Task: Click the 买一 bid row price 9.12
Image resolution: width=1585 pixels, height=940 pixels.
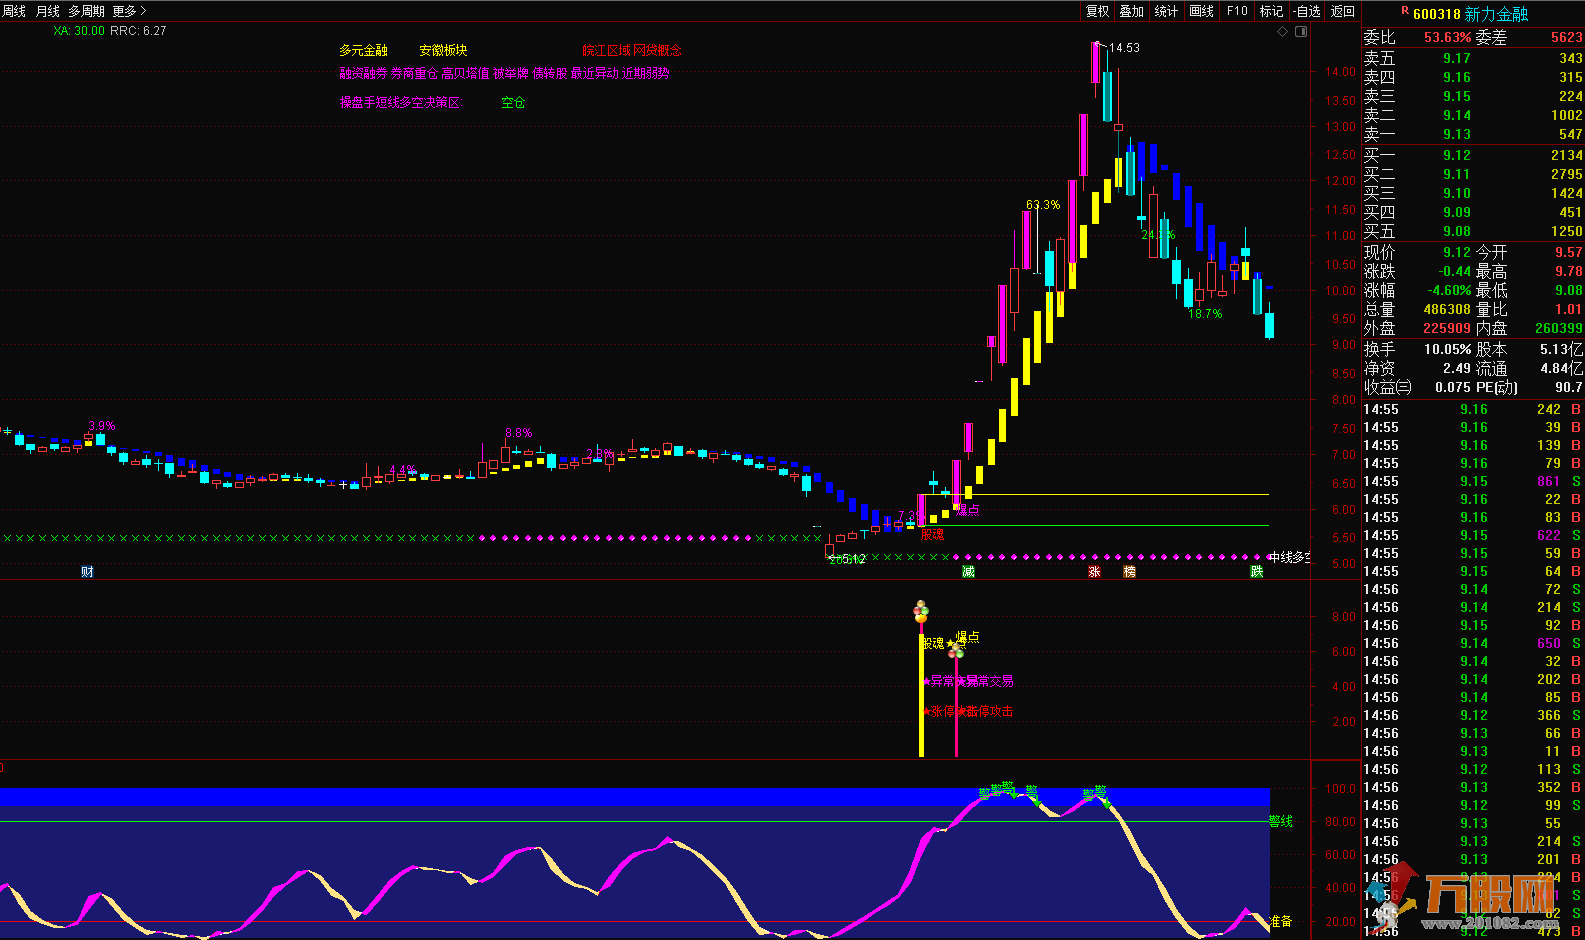Action: pos(1457,156)
